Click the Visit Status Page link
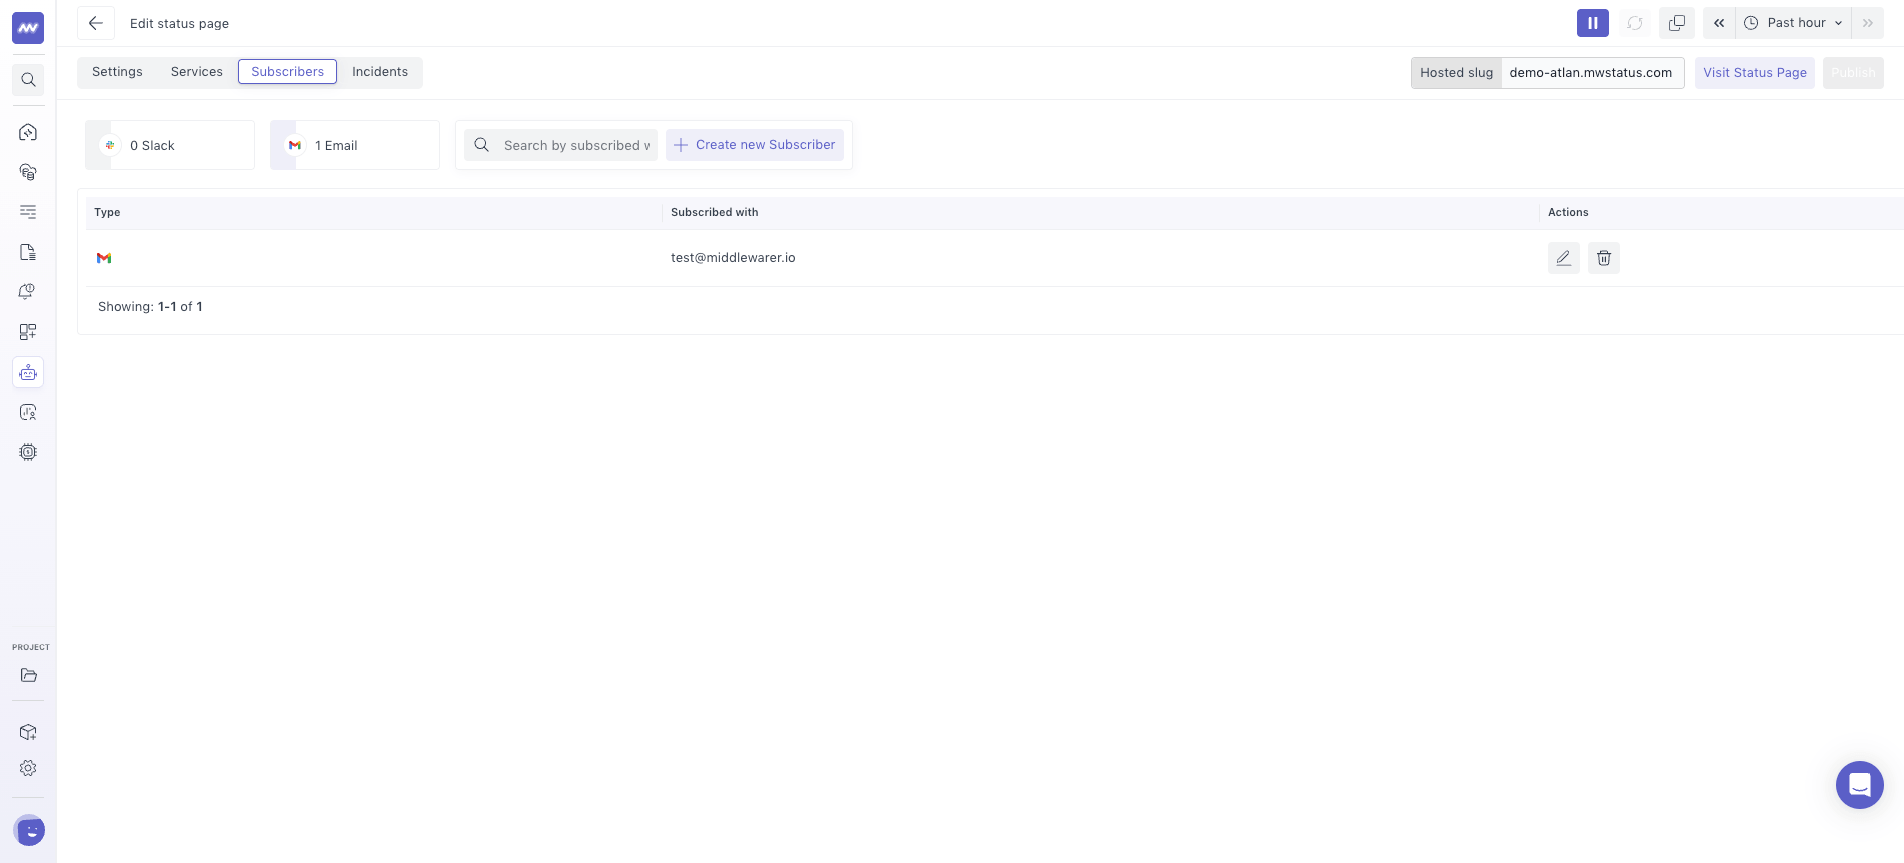 (x=1755, y=73)
